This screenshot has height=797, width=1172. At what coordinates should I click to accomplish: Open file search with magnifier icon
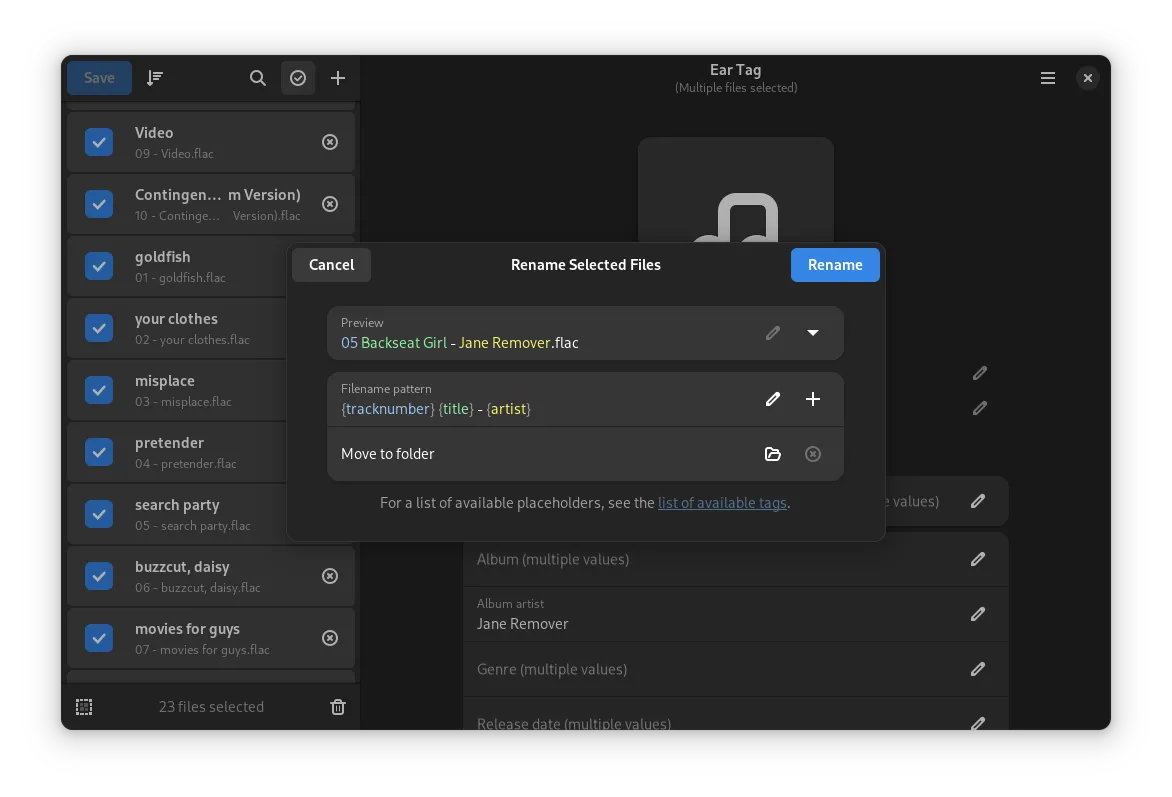pos(258,78)
